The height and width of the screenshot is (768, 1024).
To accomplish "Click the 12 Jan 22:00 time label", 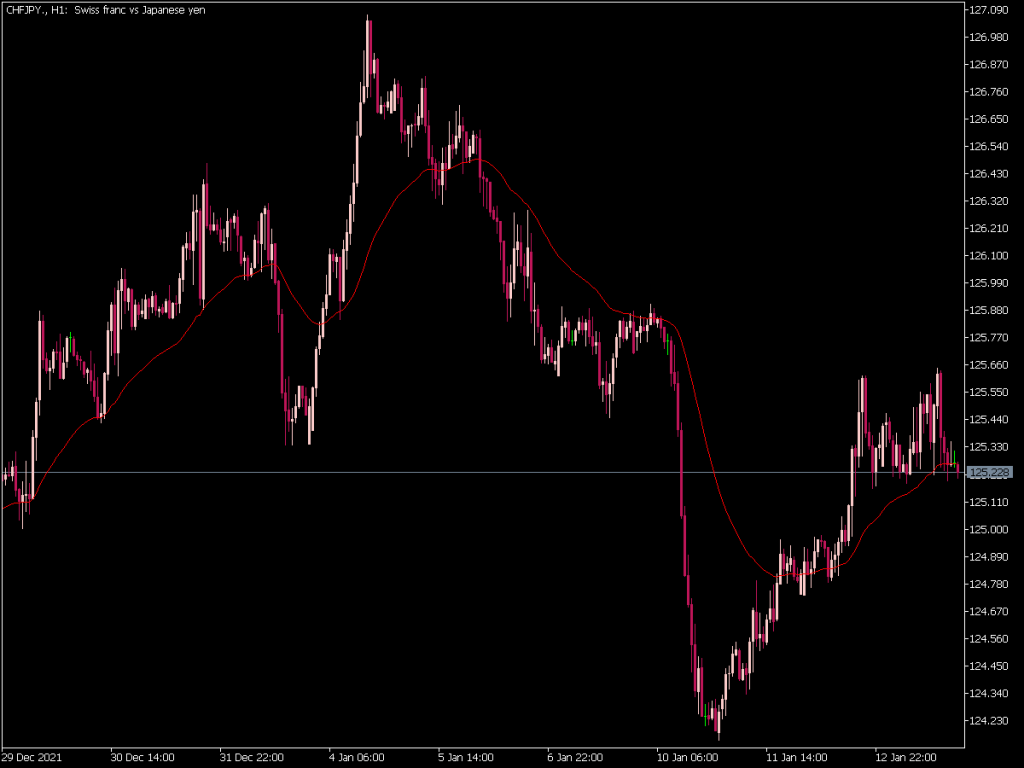I will (907, 757).
